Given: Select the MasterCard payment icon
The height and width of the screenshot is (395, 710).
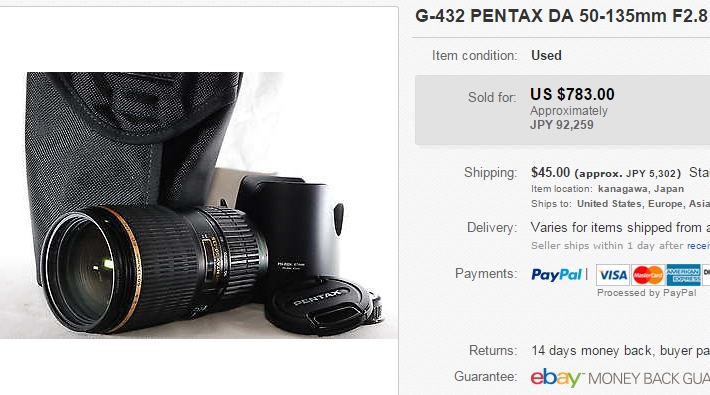Looking at the screenshot, I should 648,275.
